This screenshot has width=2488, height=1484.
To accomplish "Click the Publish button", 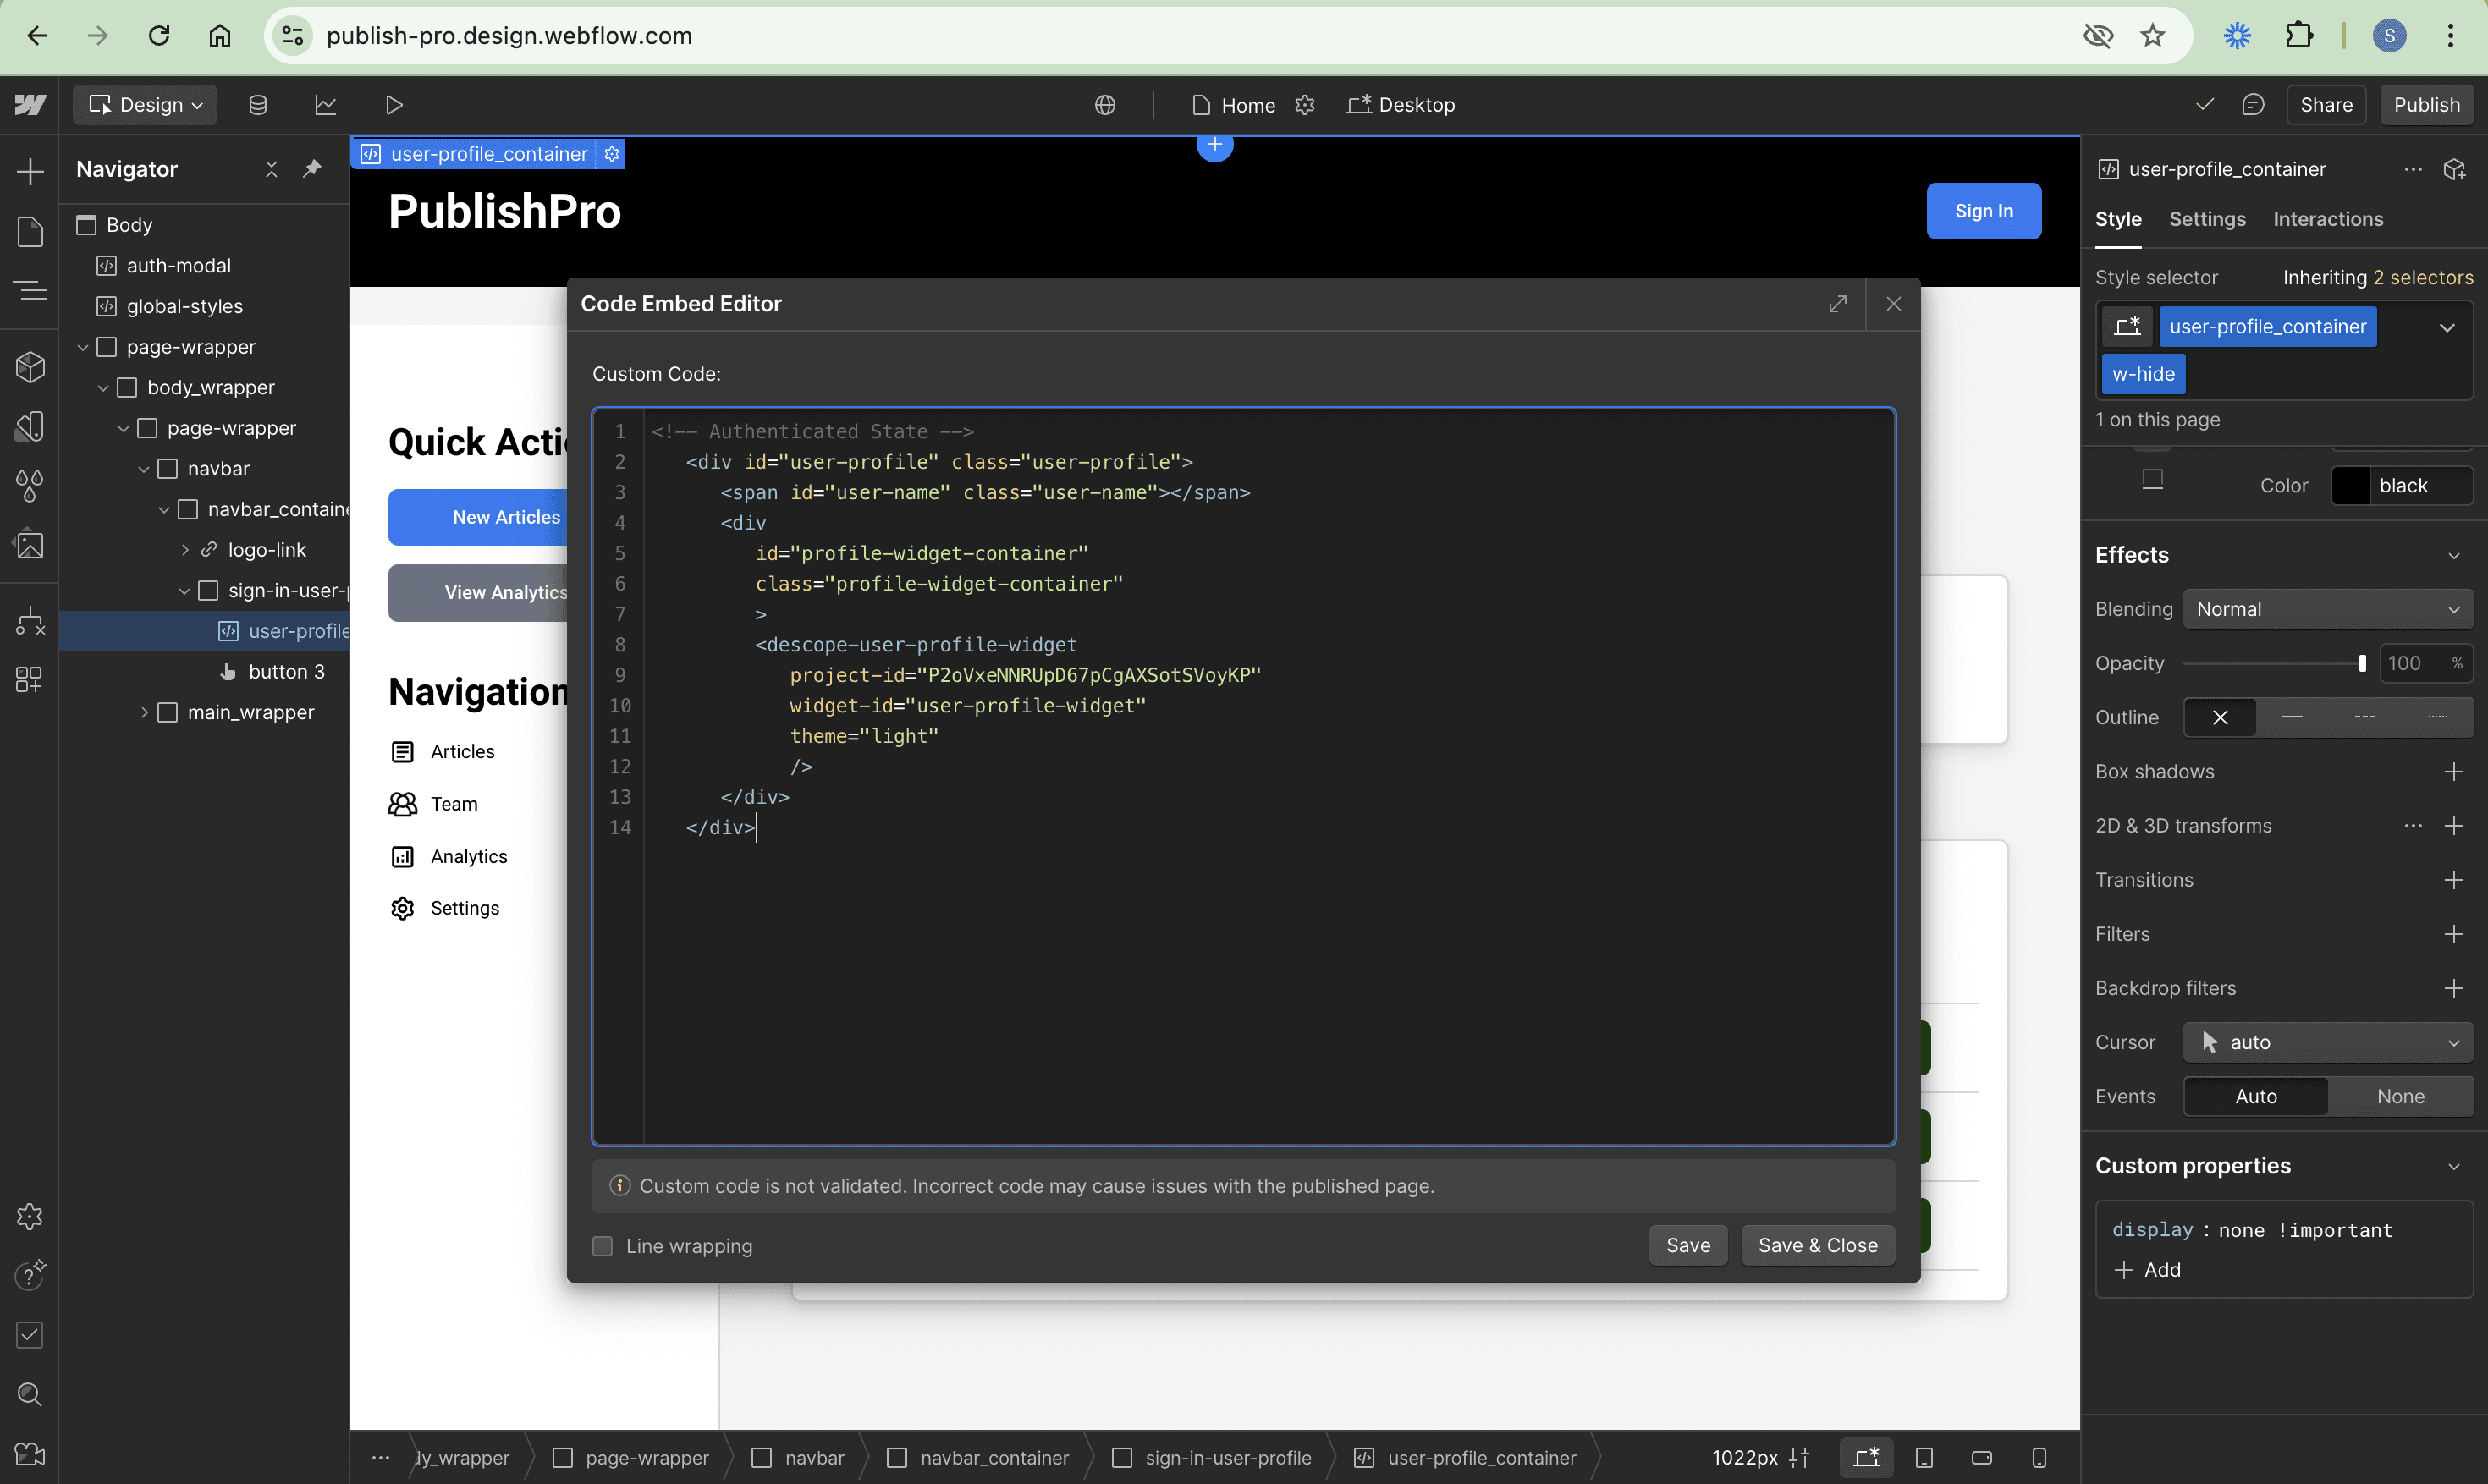I will [x=2426, y=105].
